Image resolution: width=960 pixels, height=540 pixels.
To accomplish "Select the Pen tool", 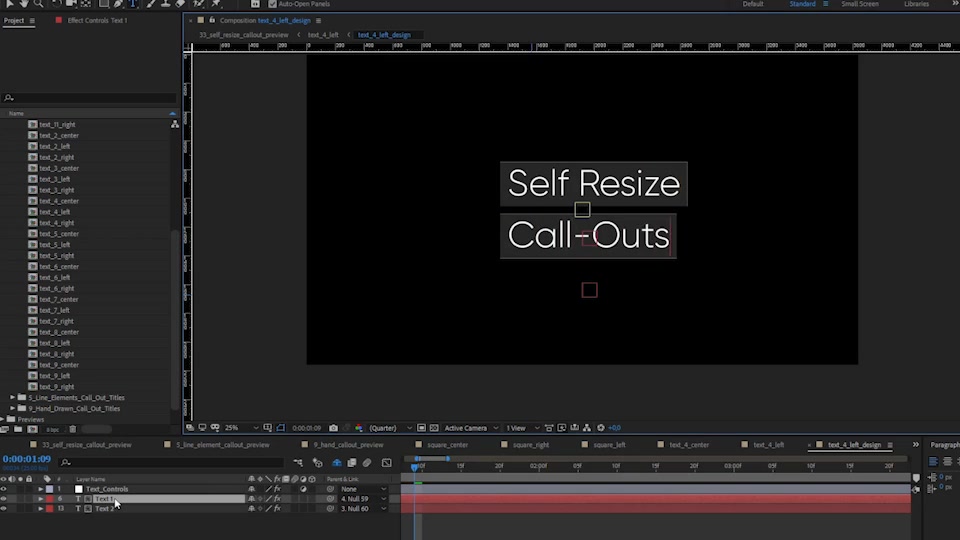I will pos(118,4).
